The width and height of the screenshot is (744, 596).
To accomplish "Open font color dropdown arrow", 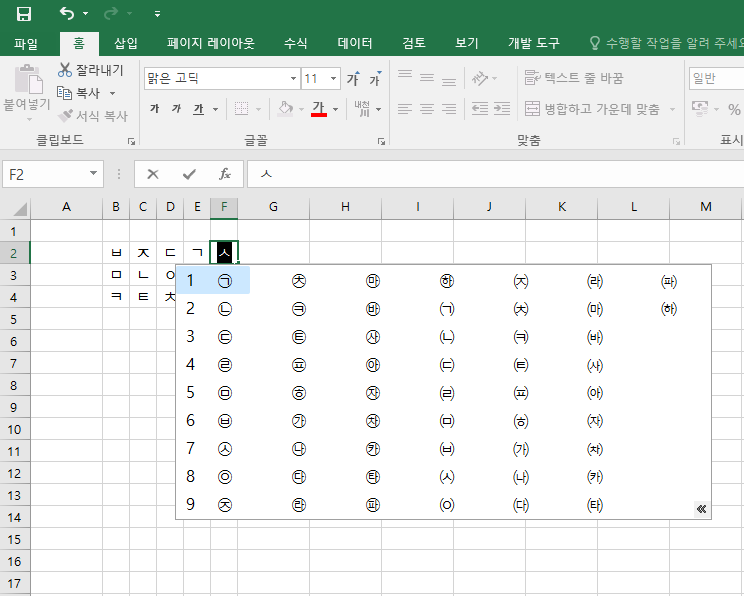I will [x=335, y=109].
